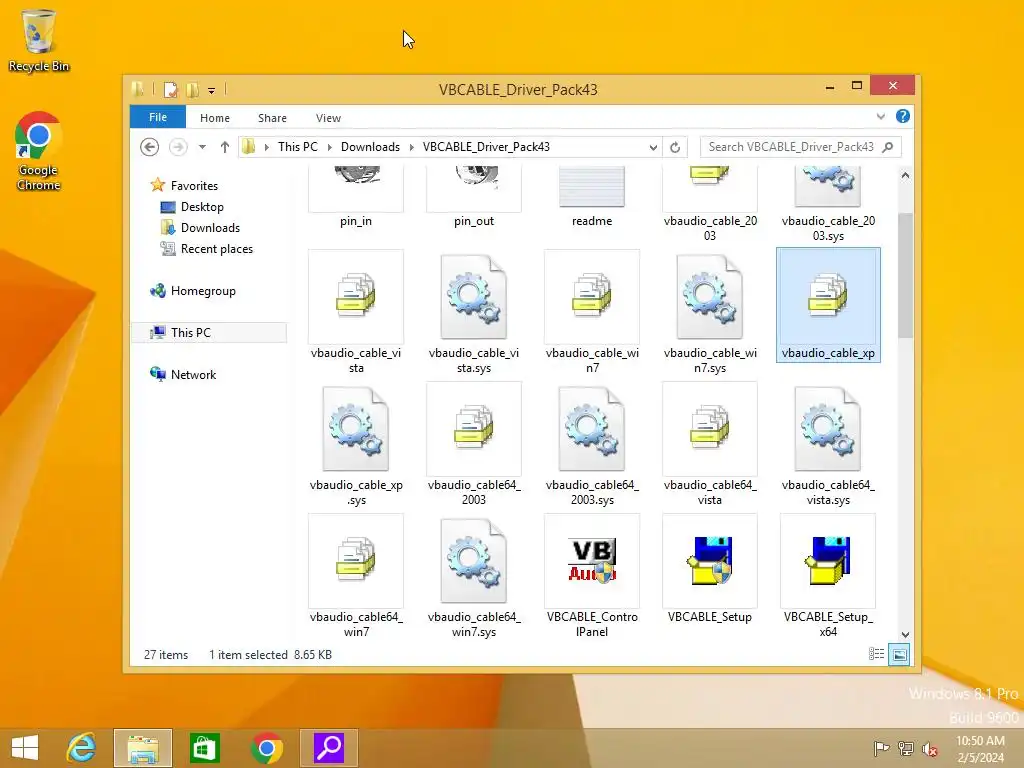1024x768 pixels.
Task: Expand the ribbon with the chevron
Action: click(x=881, y=117)
